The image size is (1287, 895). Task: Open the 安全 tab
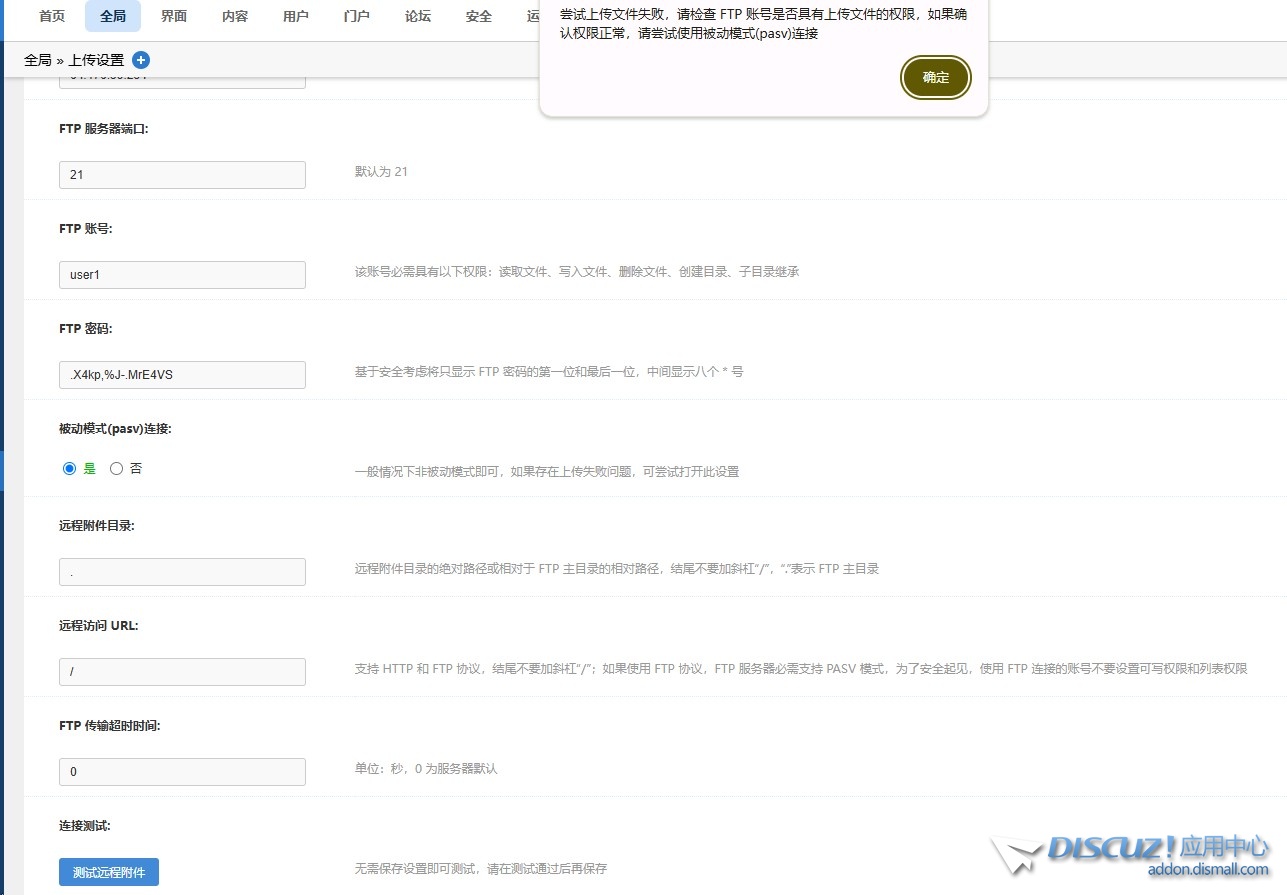(x=479, y=16)
